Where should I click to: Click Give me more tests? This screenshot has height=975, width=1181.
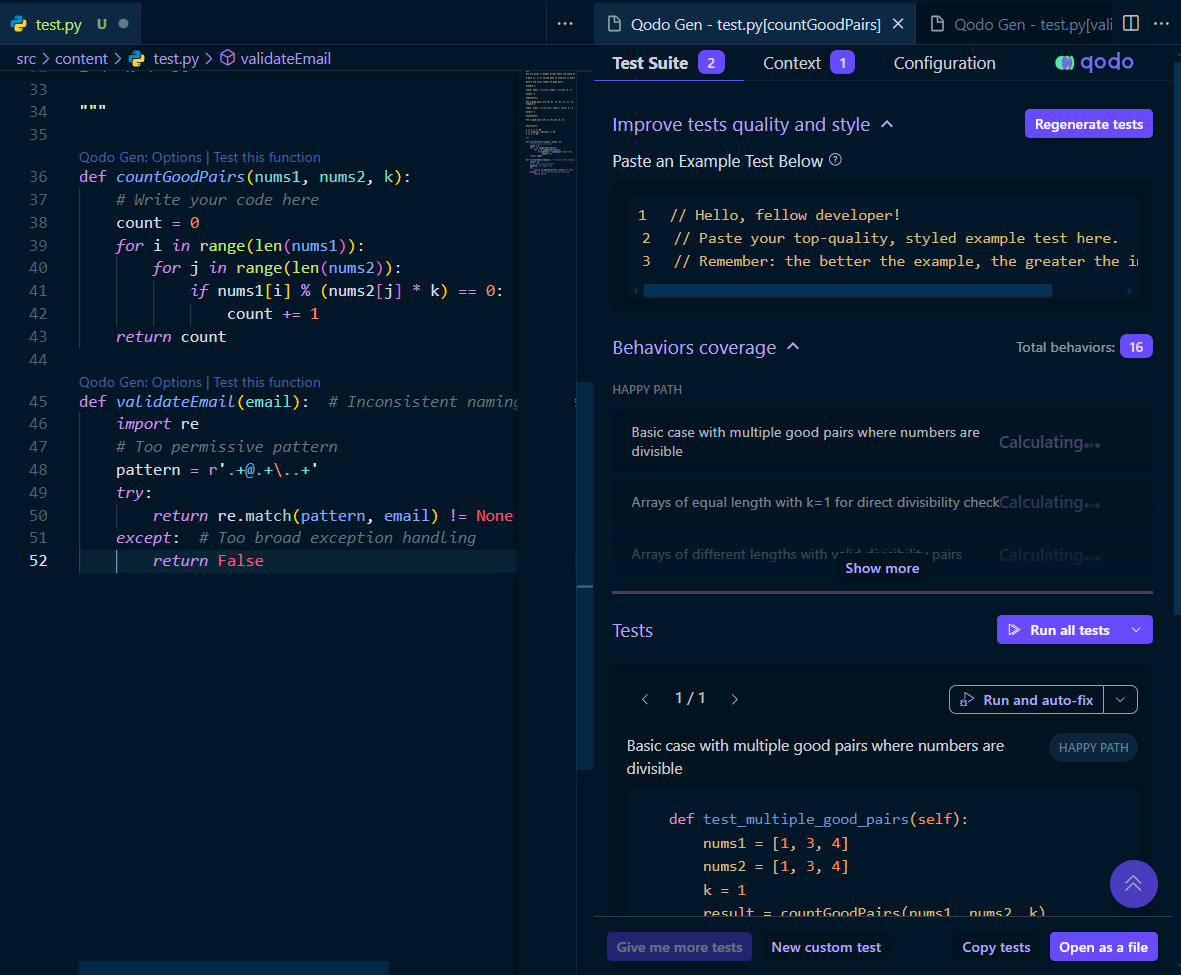click(679, 947)
